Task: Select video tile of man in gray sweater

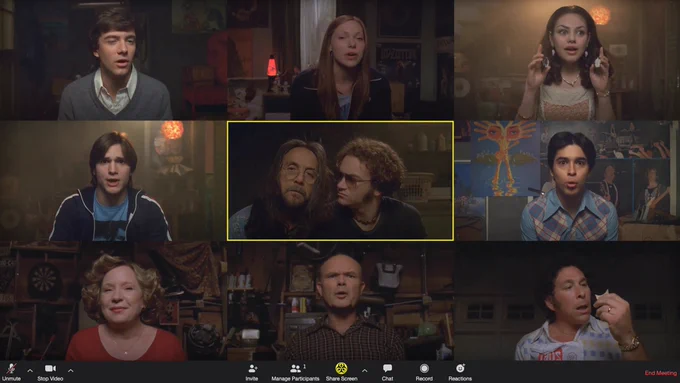Action: 113,60
